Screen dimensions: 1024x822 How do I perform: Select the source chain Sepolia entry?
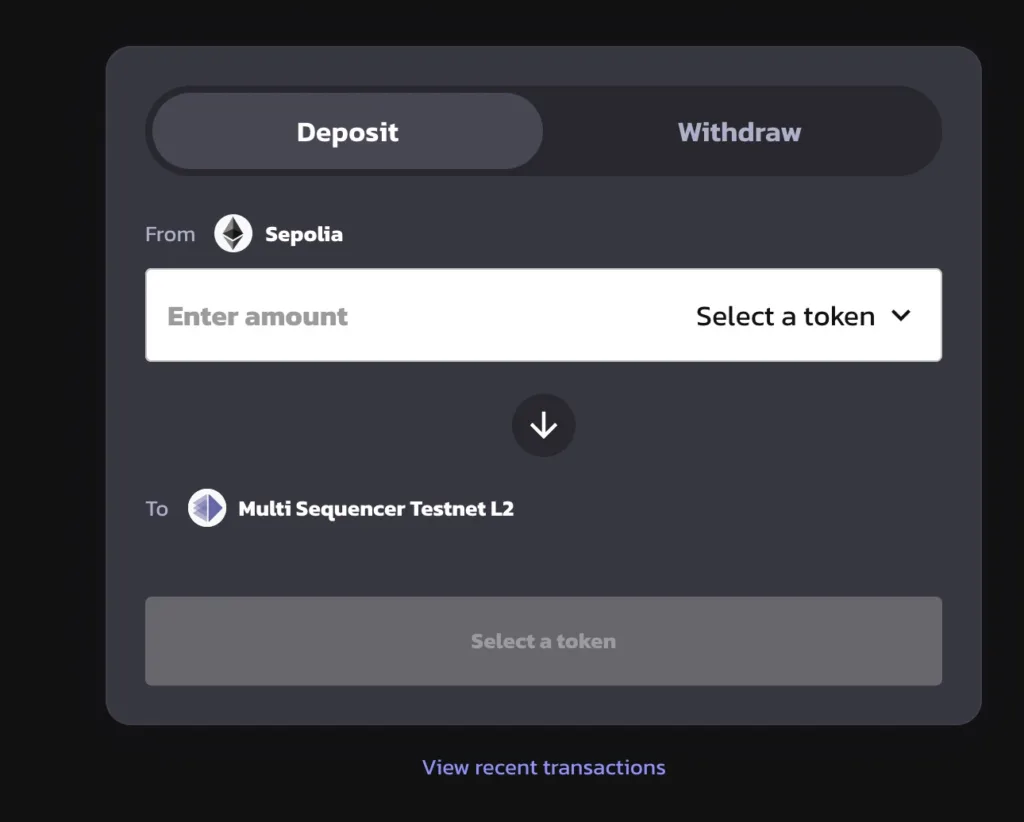(278, 234)
